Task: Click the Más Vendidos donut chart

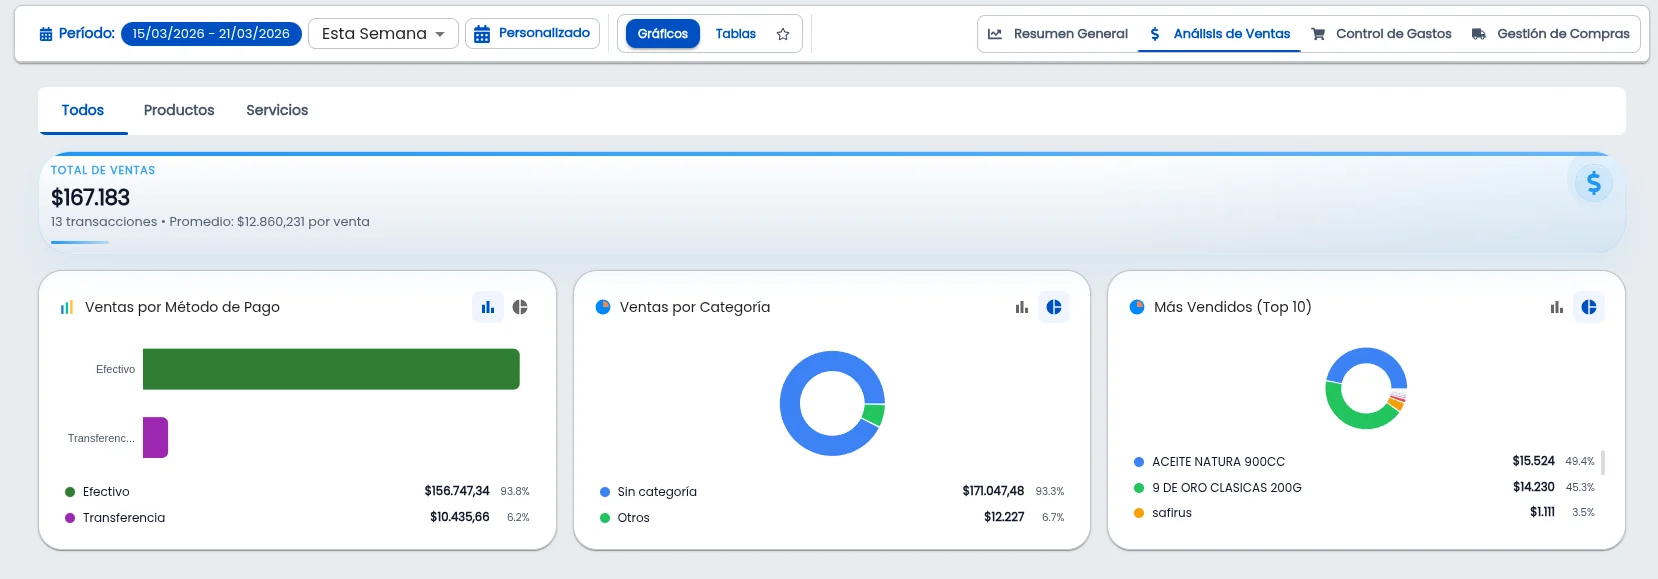Action: pyautogui.click(x=1366, y=388)
